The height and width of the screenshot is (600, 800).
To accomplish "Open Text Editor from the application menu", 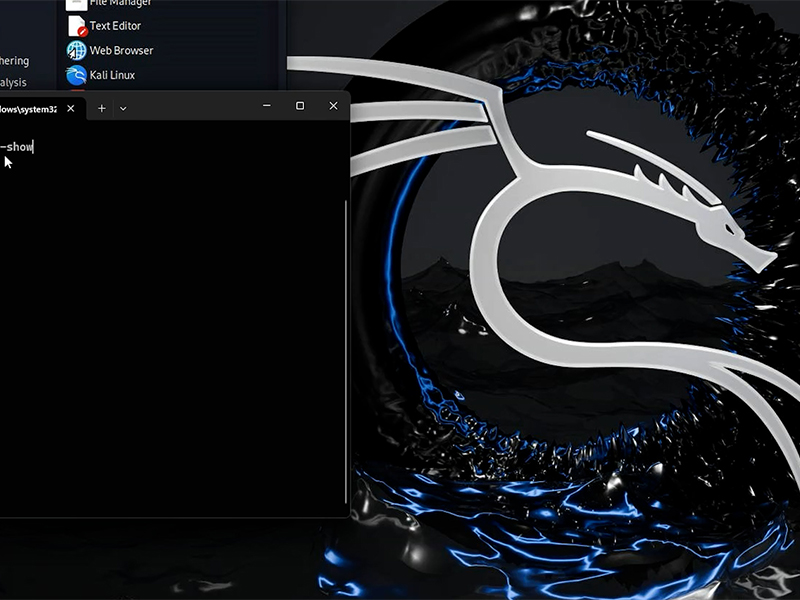I will pyautogui.click(x=105, y=26).
